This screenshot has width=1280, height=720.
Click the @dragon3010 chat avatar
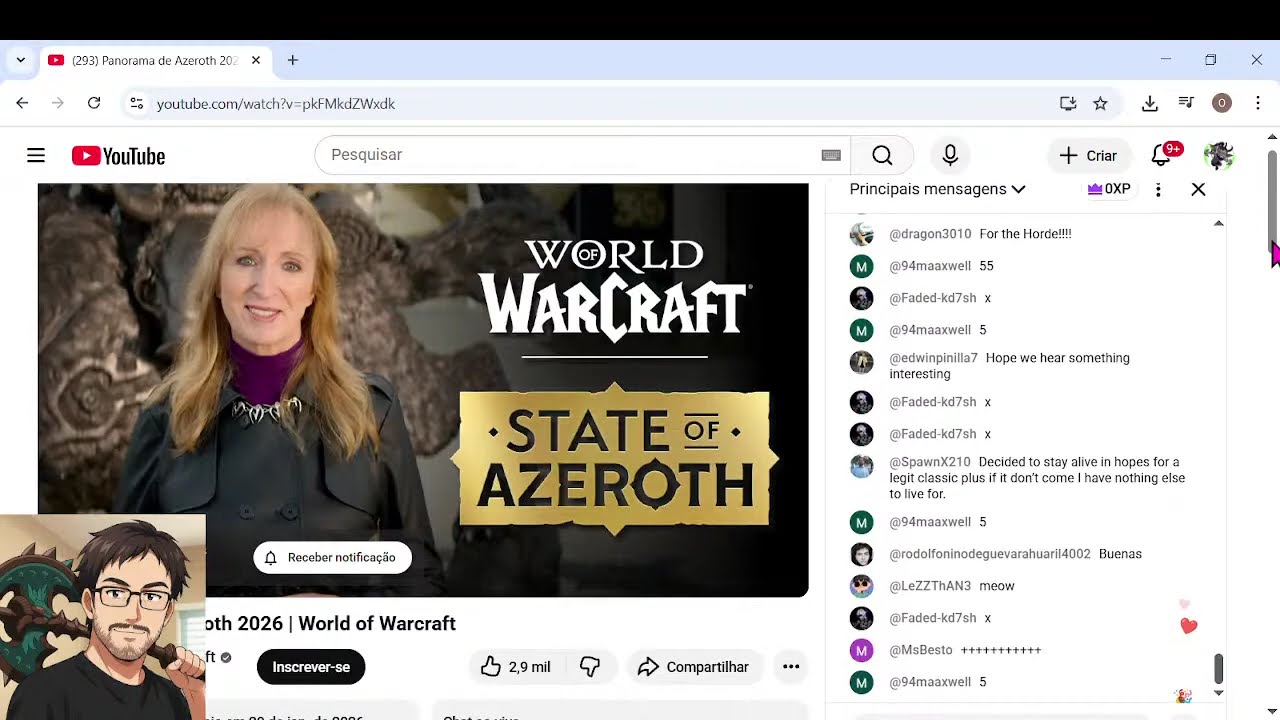(862, 234)
